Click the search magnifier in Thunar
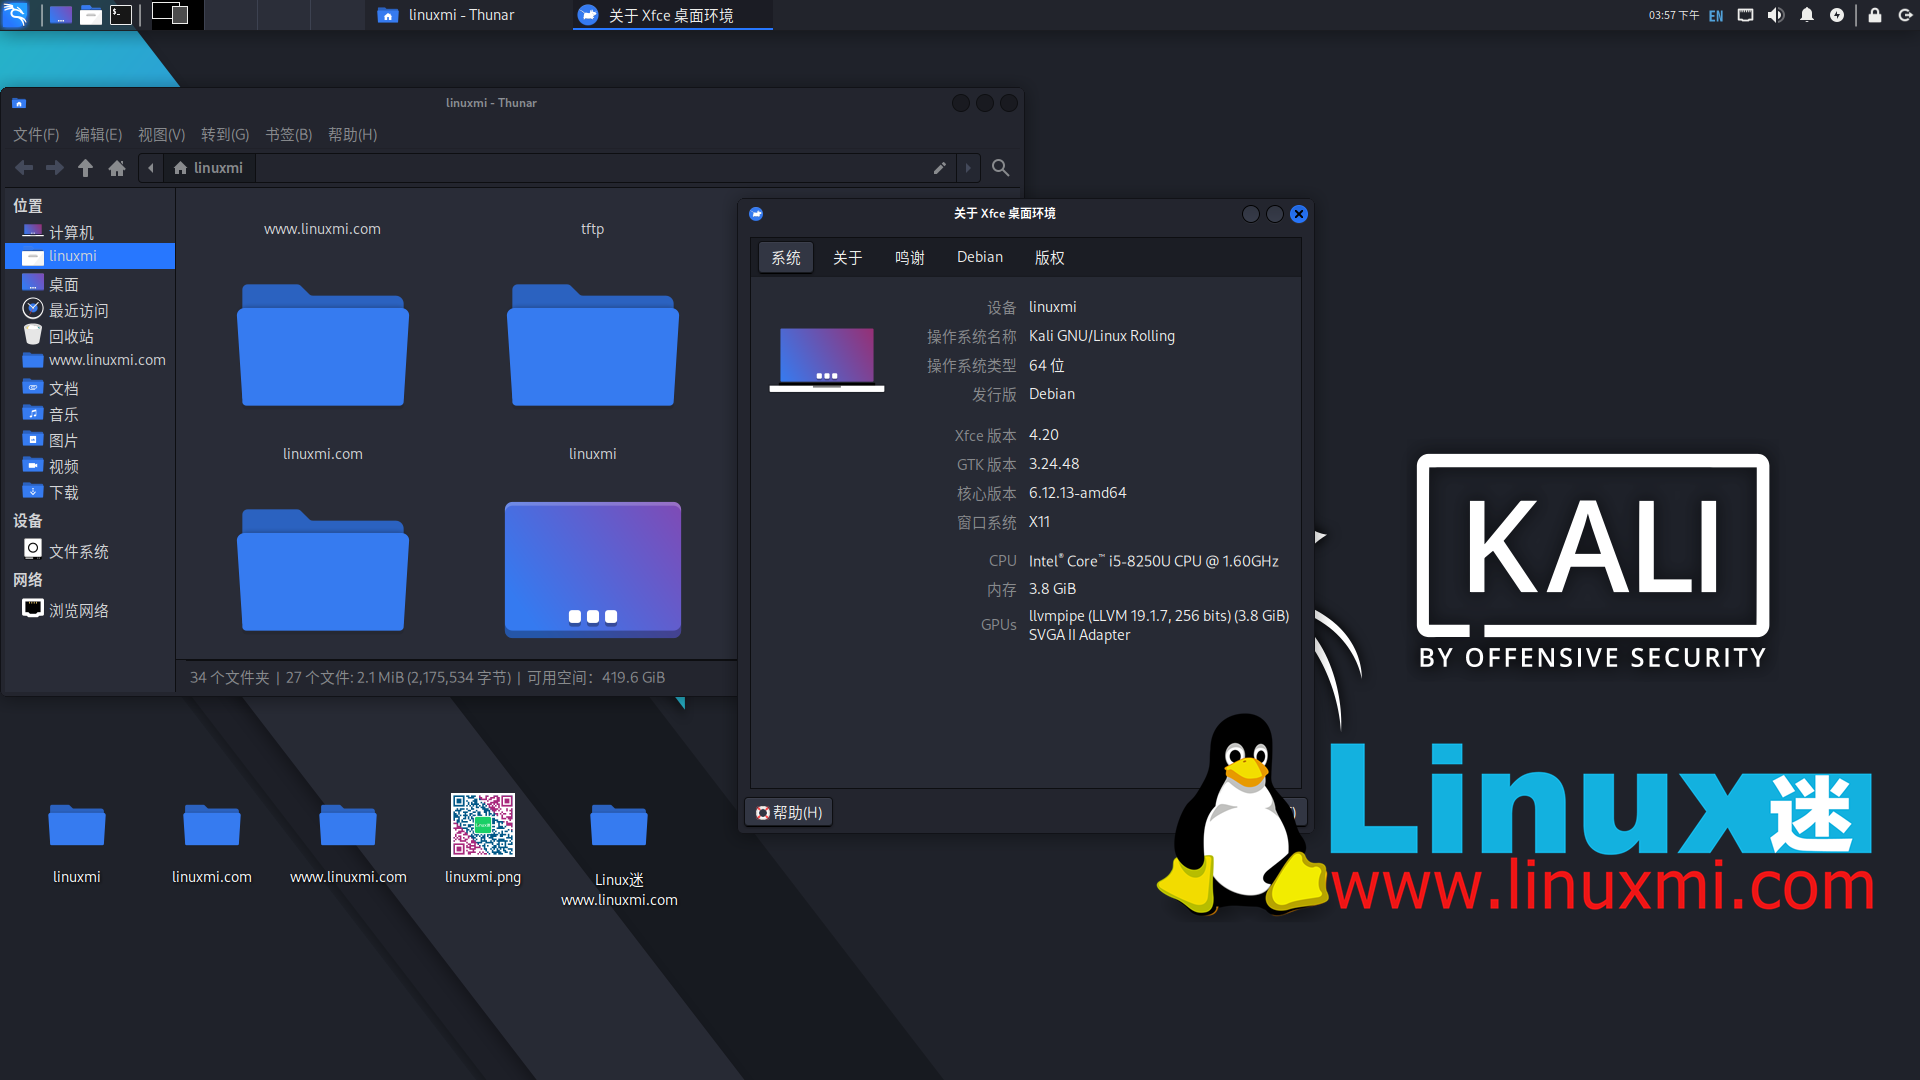Viewport: 1920px width, 1080px height. [1000, 168]
